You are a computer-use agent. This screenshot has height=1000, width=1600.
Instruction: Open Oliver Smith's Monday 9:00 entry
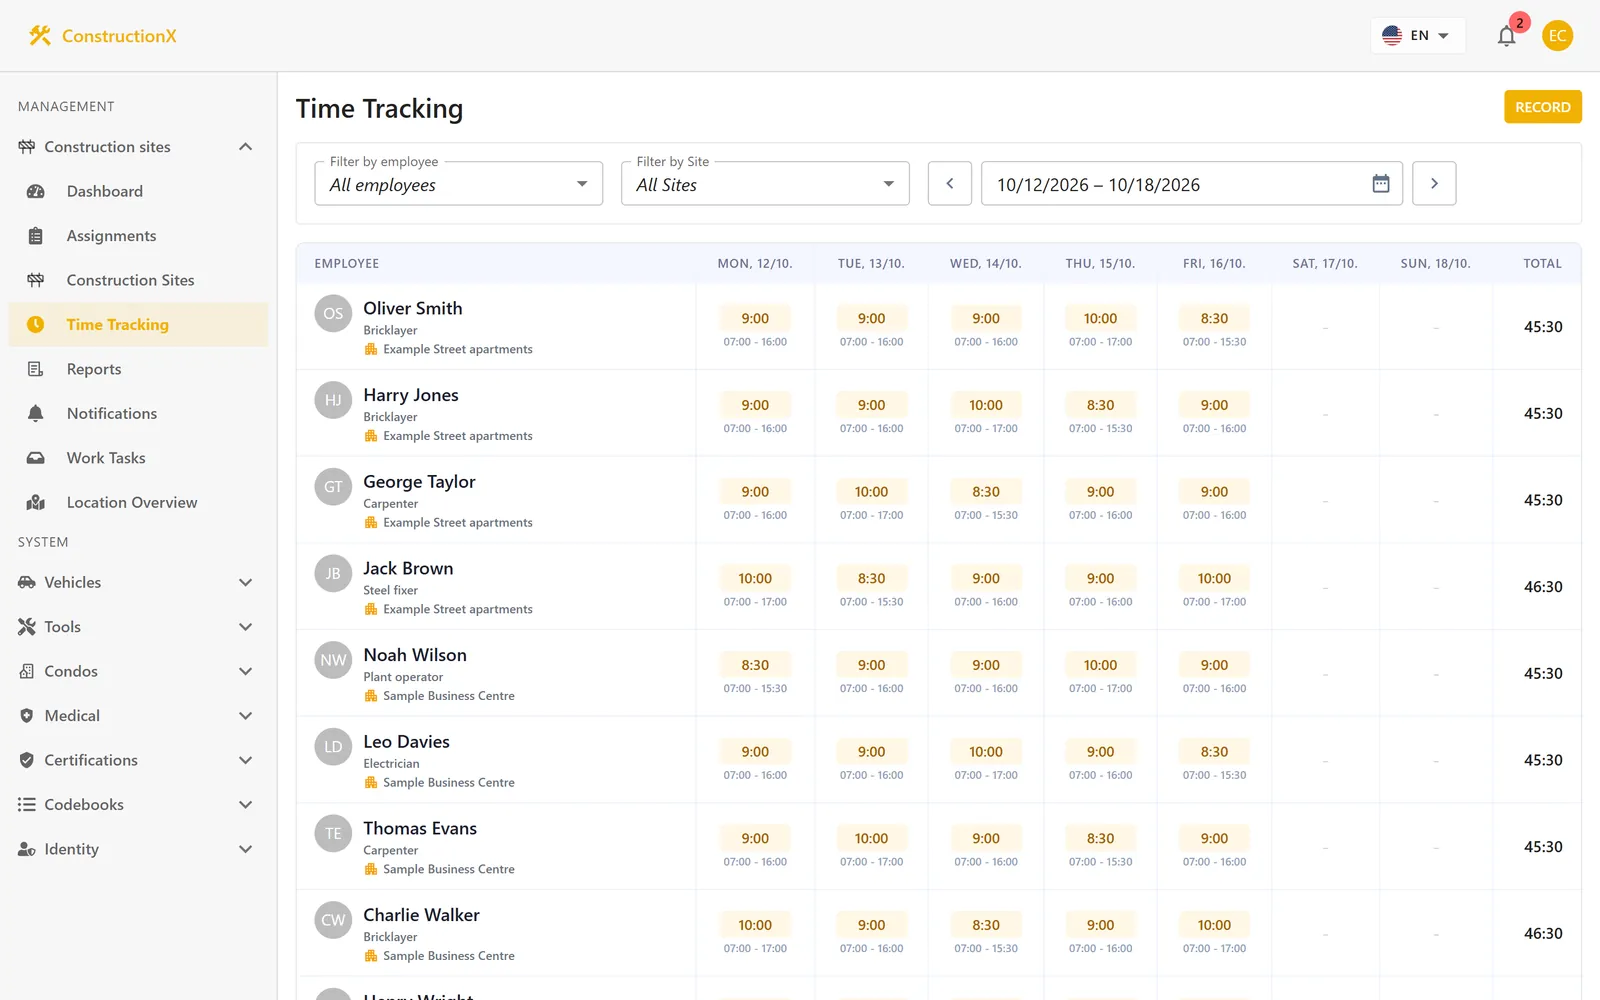755,319
